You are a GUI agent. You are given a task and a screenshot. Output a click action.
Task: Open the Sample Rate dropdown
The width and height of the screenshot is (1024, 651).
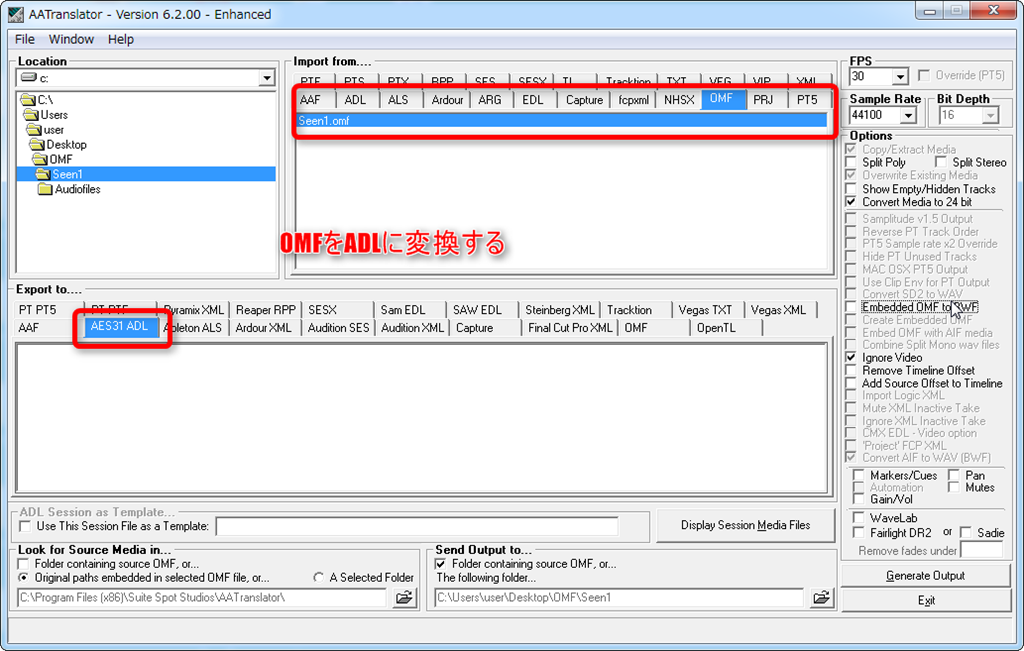point(908,116)
